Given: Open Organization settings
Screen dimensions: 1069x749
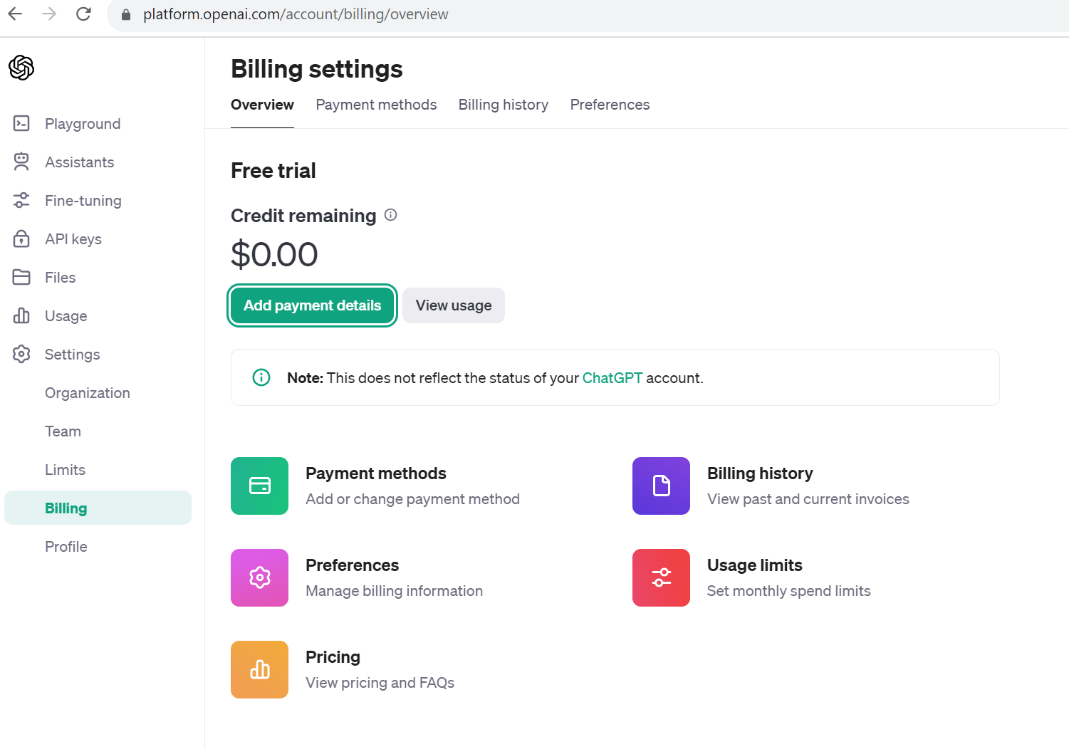Looking at the screenshot, I should 87,393.
